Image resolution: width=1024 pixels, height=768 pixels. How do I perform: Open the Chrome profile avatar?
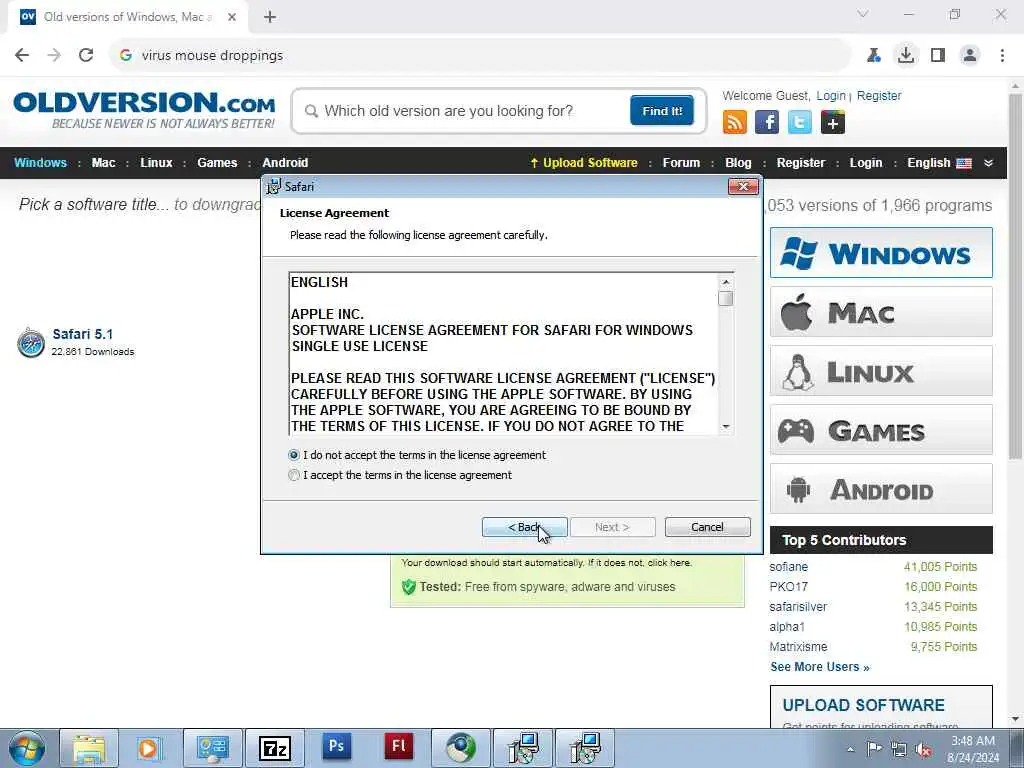pyautogui.click(x=970, y=55)
